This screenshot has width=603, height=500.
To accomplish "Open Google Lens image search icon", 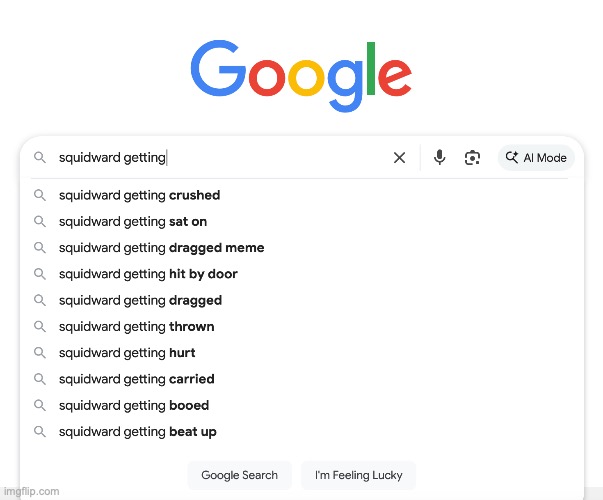I will 472,158.
